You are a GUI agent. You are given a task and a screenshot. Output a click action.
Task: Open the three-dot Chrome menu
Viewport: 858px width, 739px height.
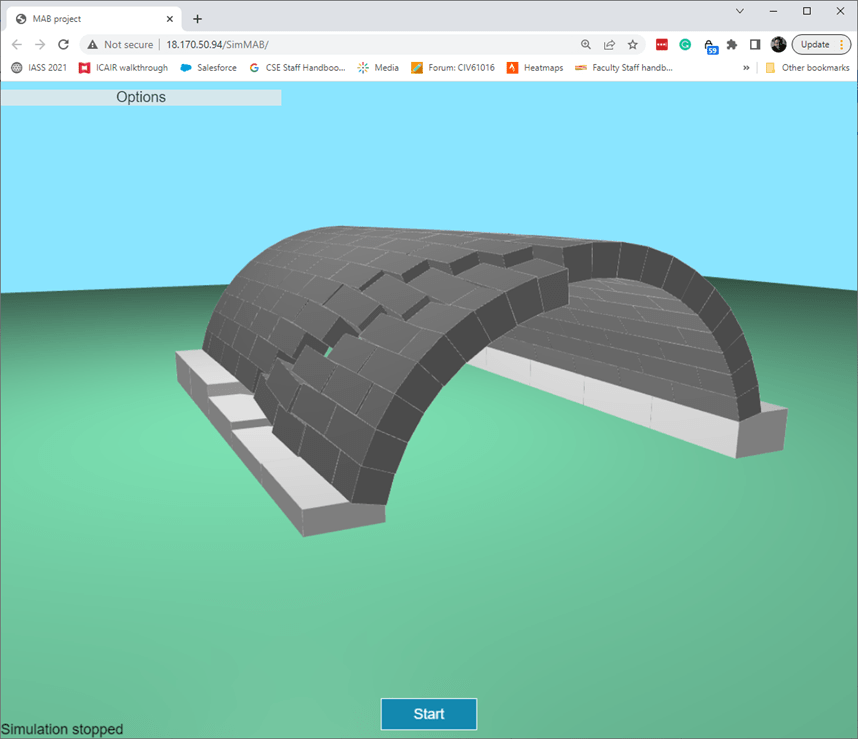click(843, 45)
